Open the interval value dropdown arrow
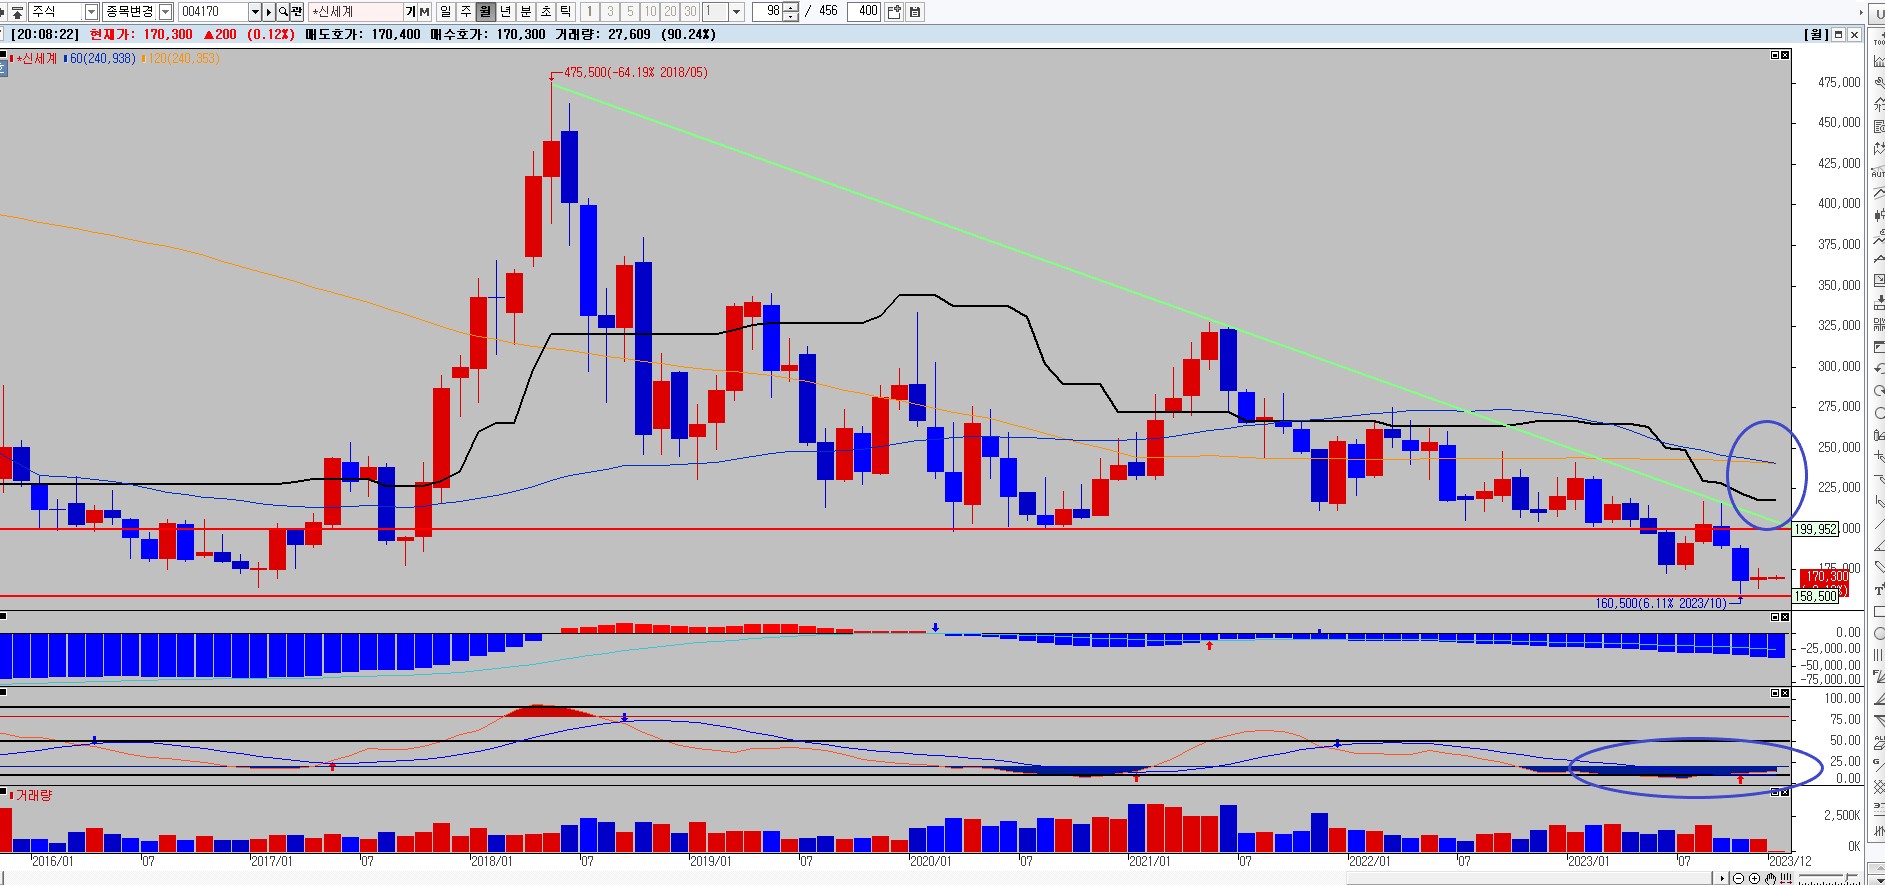The width and height of the screenshot is (1885, 885). (x=737, y=11)
